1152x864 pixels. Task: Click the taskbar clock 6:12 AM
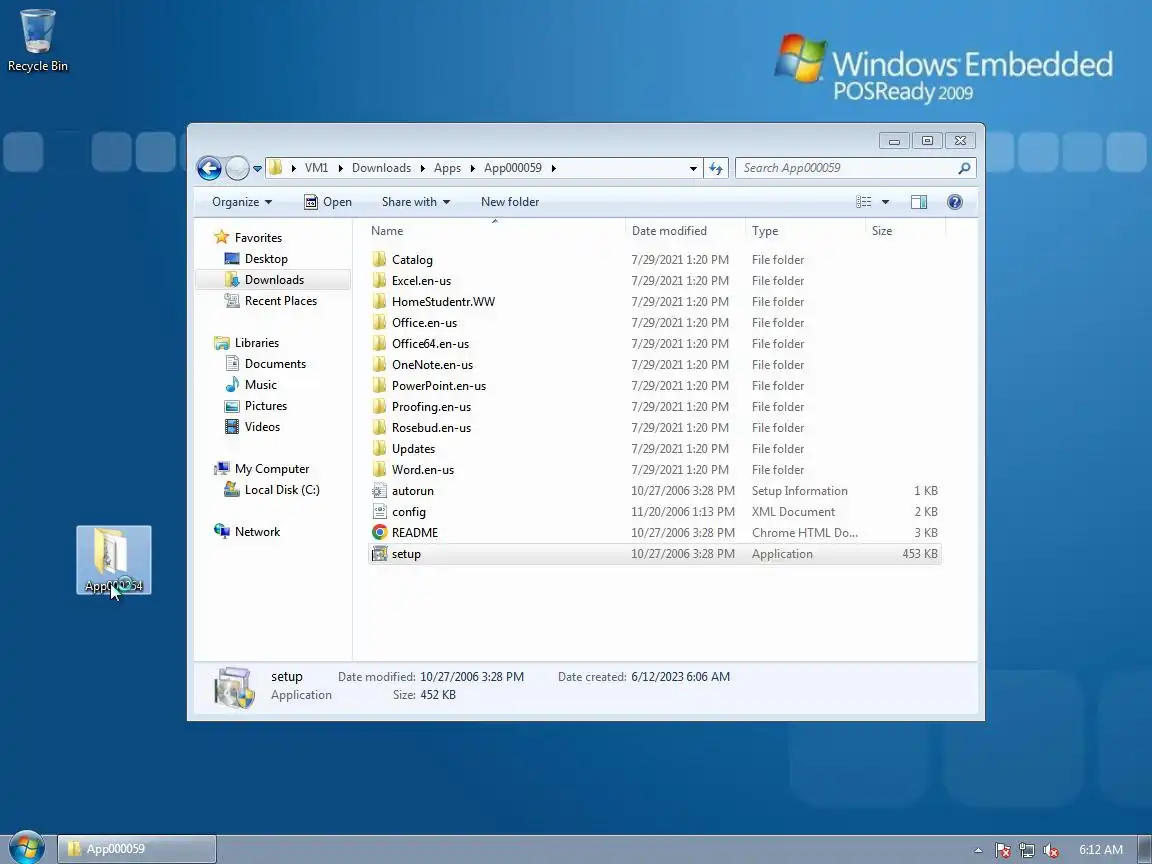click(x=1101, y=850)
